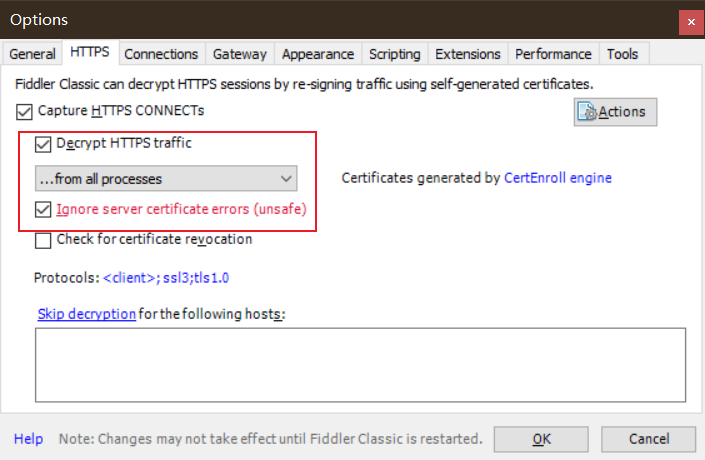Select the Tools tab
Viewport: 705px width, 460px height.
click(622, 54)
